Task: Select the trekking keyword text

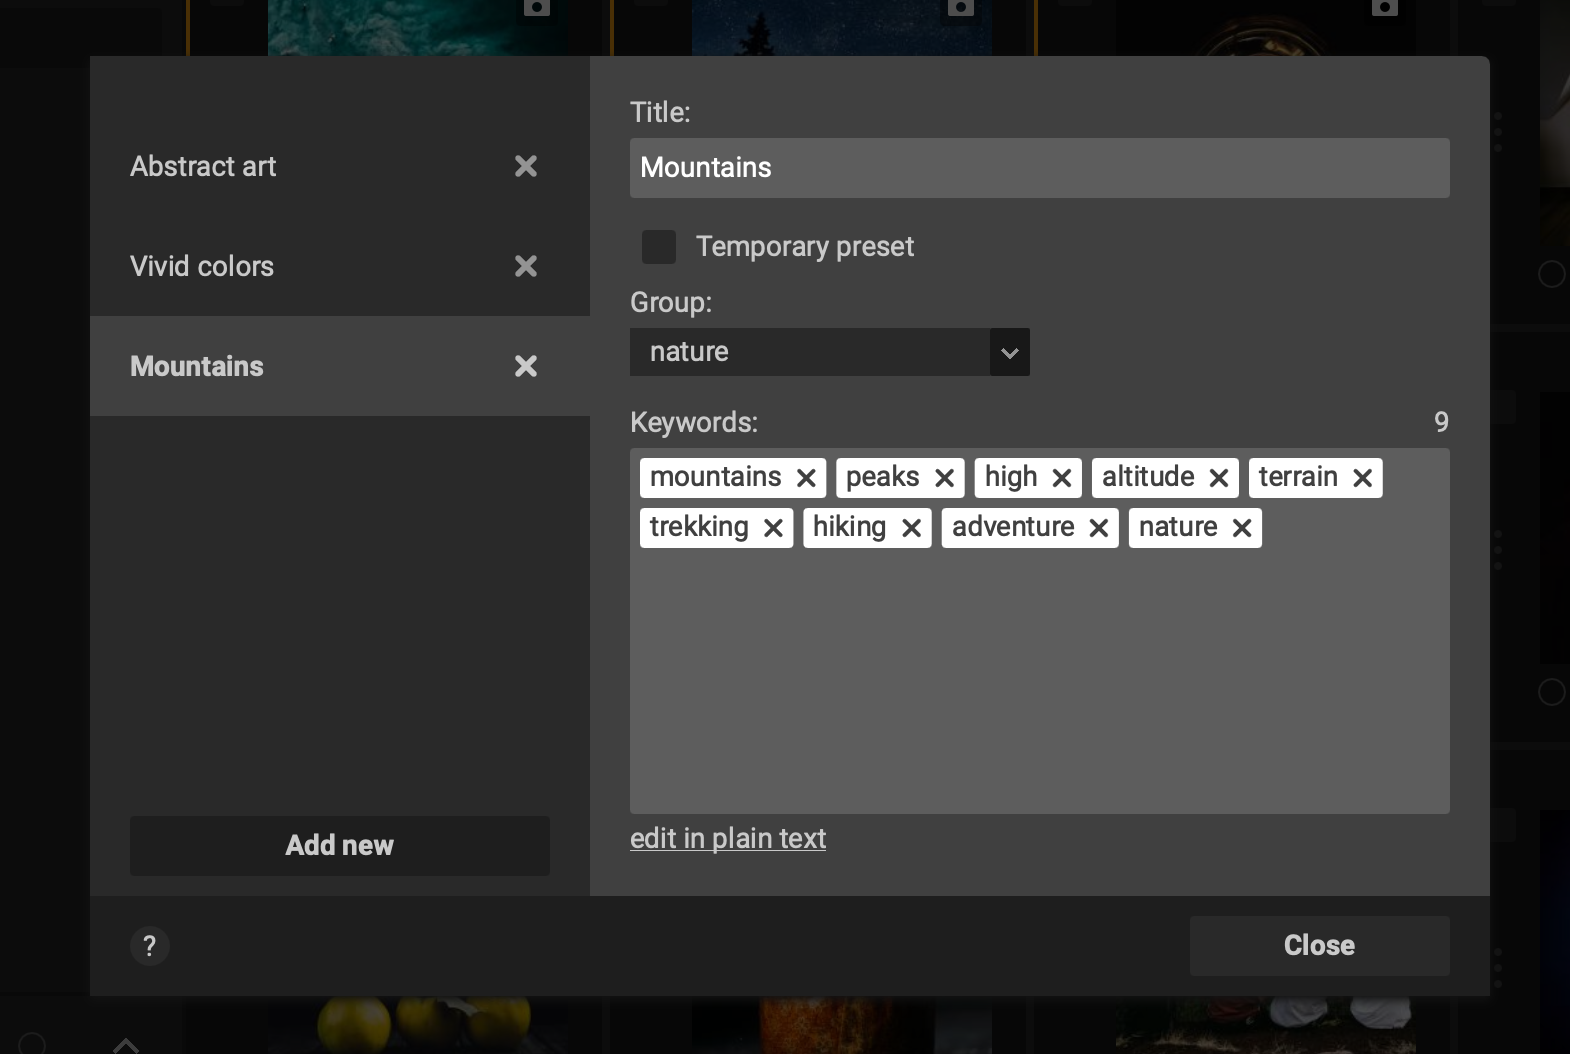Action: coord(699,527)
